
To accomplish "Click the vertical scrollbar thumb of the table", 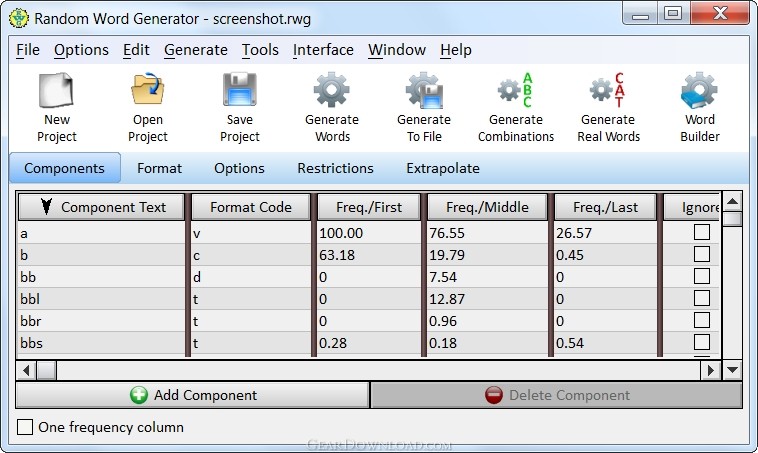I will [732, 219].
